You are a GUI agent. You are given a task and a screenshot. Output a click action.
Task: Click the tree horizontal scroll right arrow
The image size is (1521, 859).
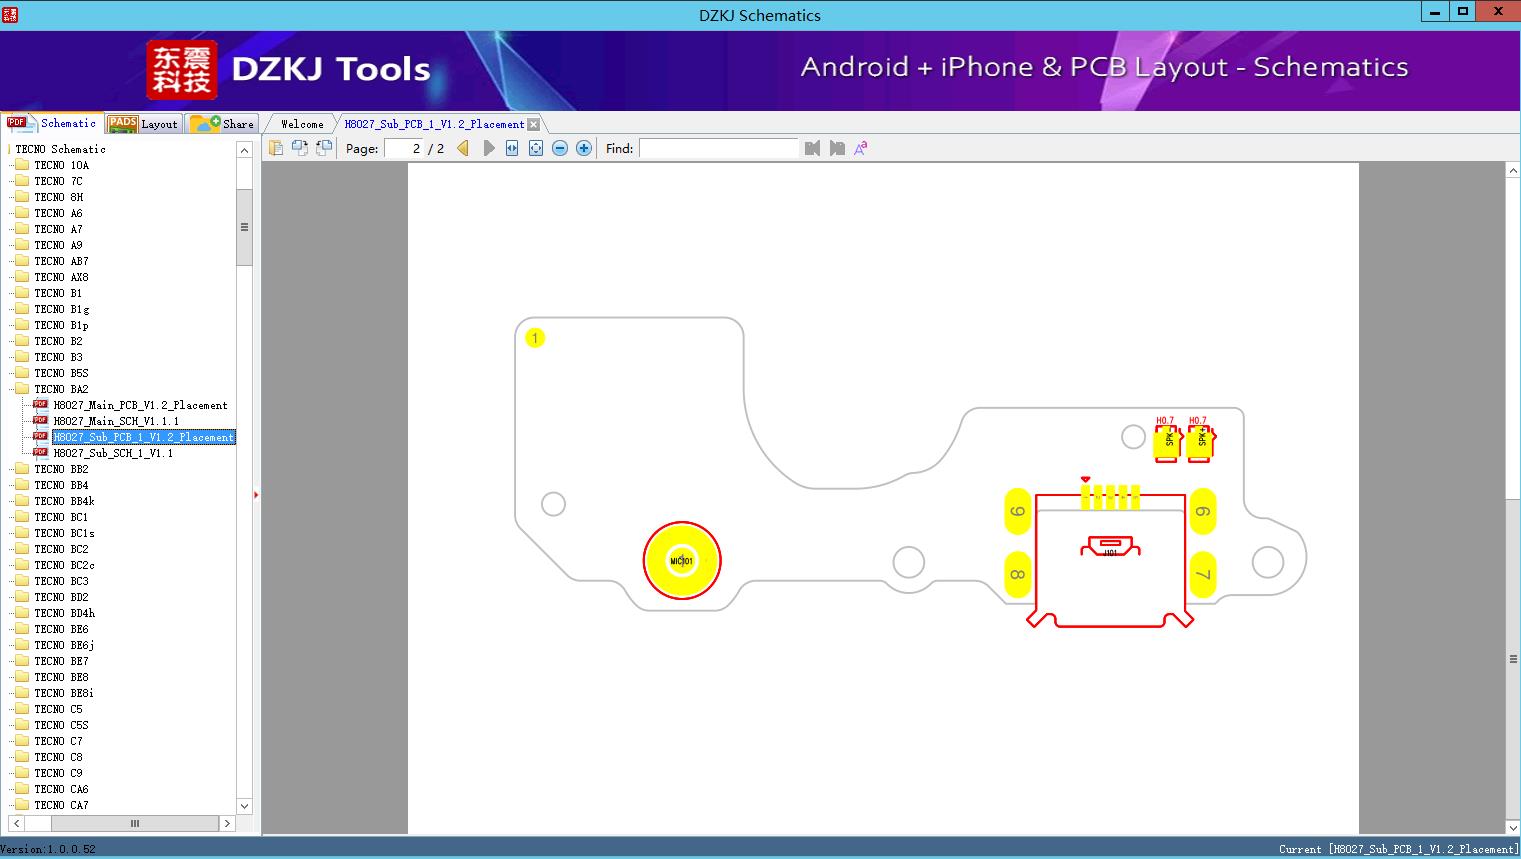[x=227, y=823]
